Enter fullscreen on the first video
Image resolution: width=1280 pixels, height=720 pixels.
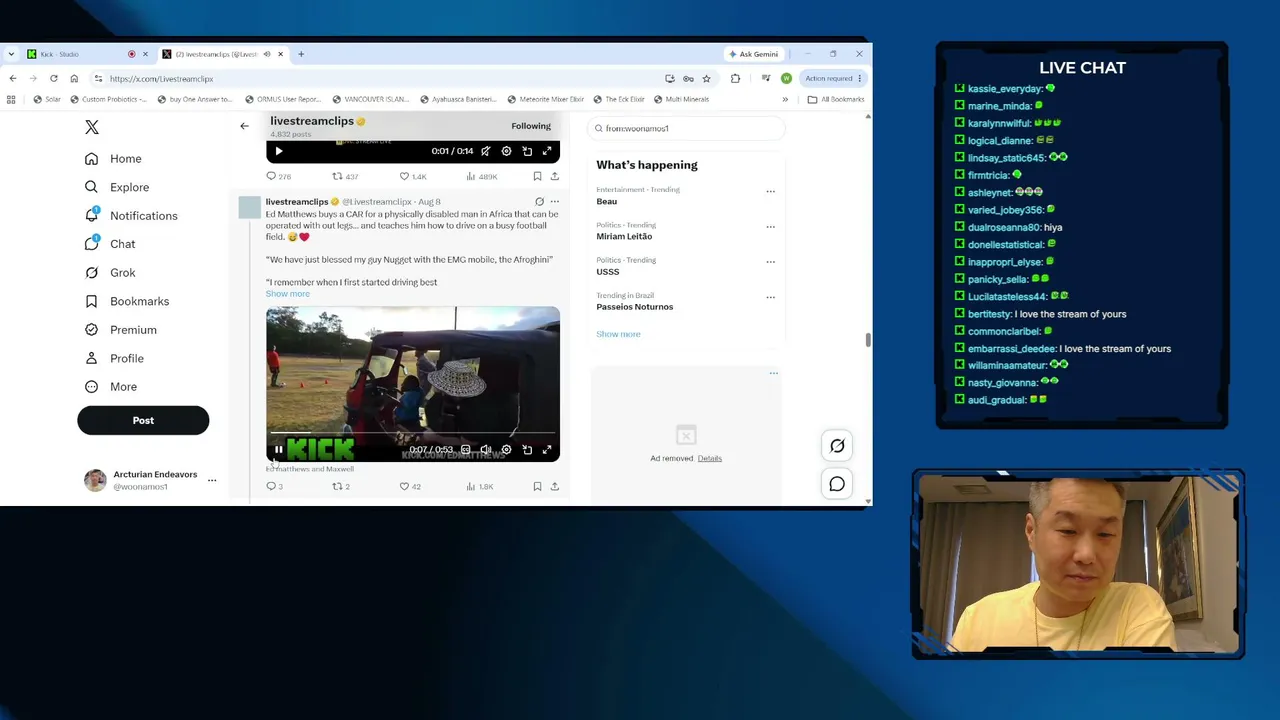pyautogui.click(x=547, y=152)
